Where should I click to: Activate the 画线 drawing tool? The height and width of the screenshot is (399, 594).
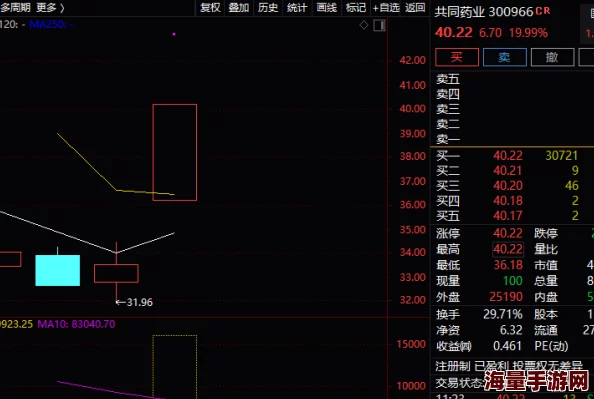click(327, 8)
